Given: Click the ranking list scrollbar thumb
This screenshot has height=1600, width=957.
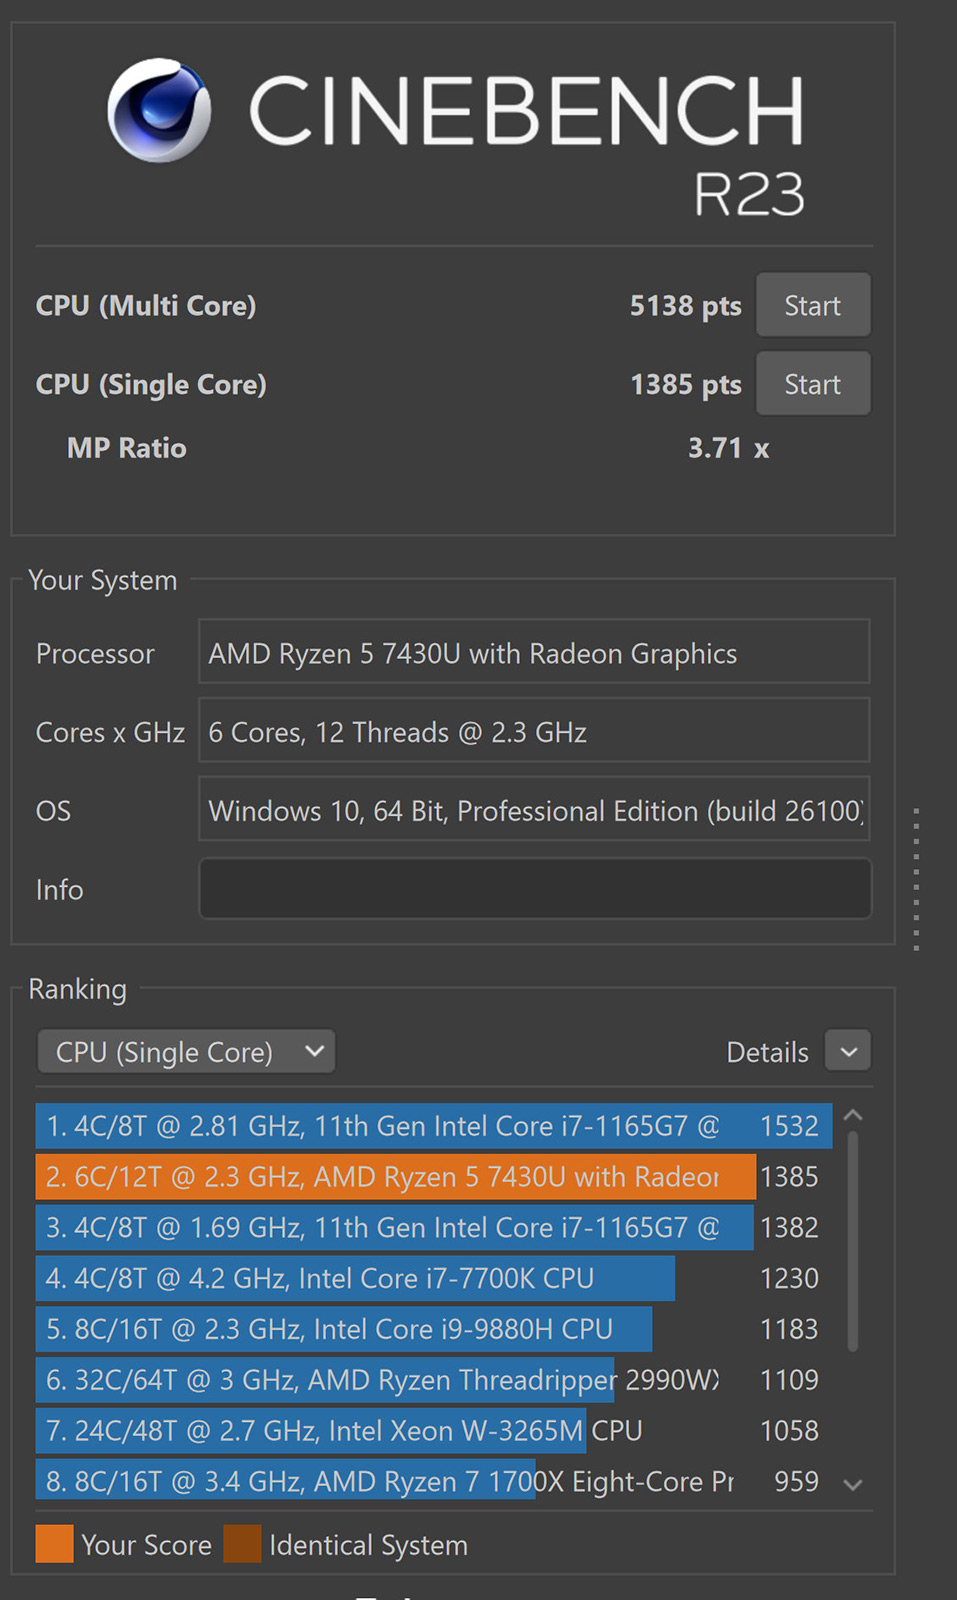Looking at the screenshot, I should [853, 1241].
